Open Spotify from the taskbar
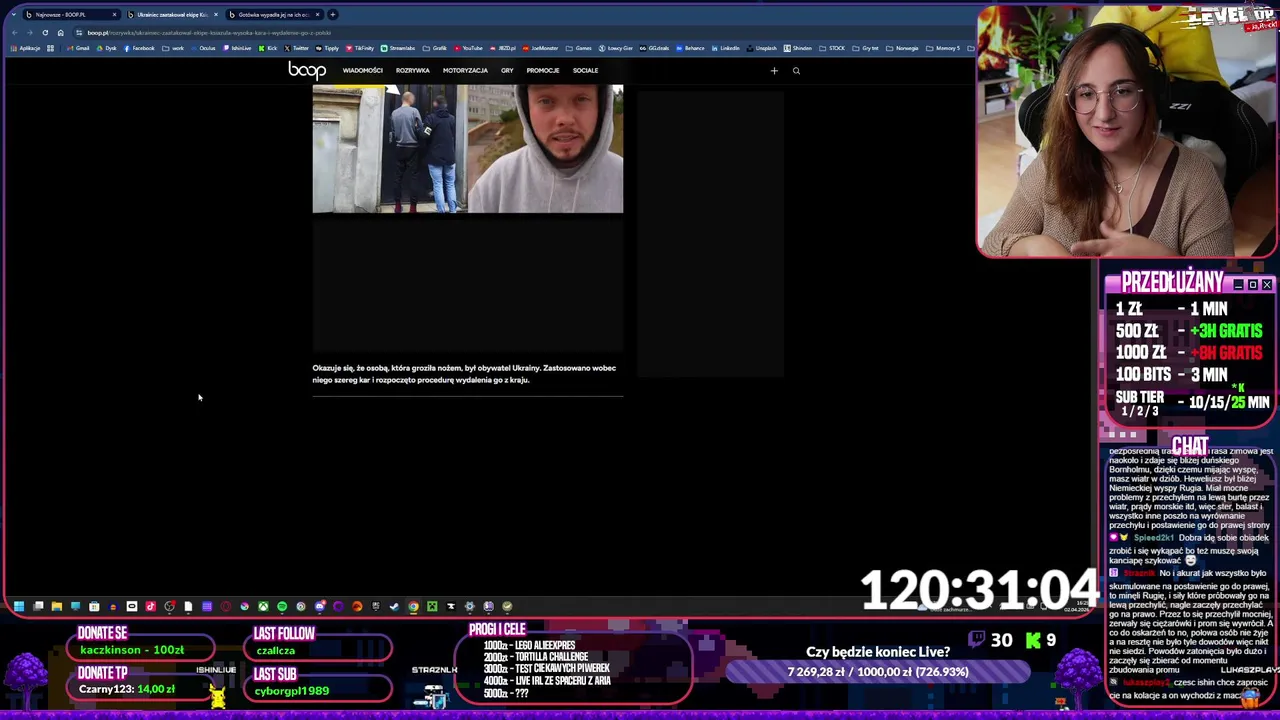Image resolution: width=1280 pixels, height=720 pixels. pos(282,606)
